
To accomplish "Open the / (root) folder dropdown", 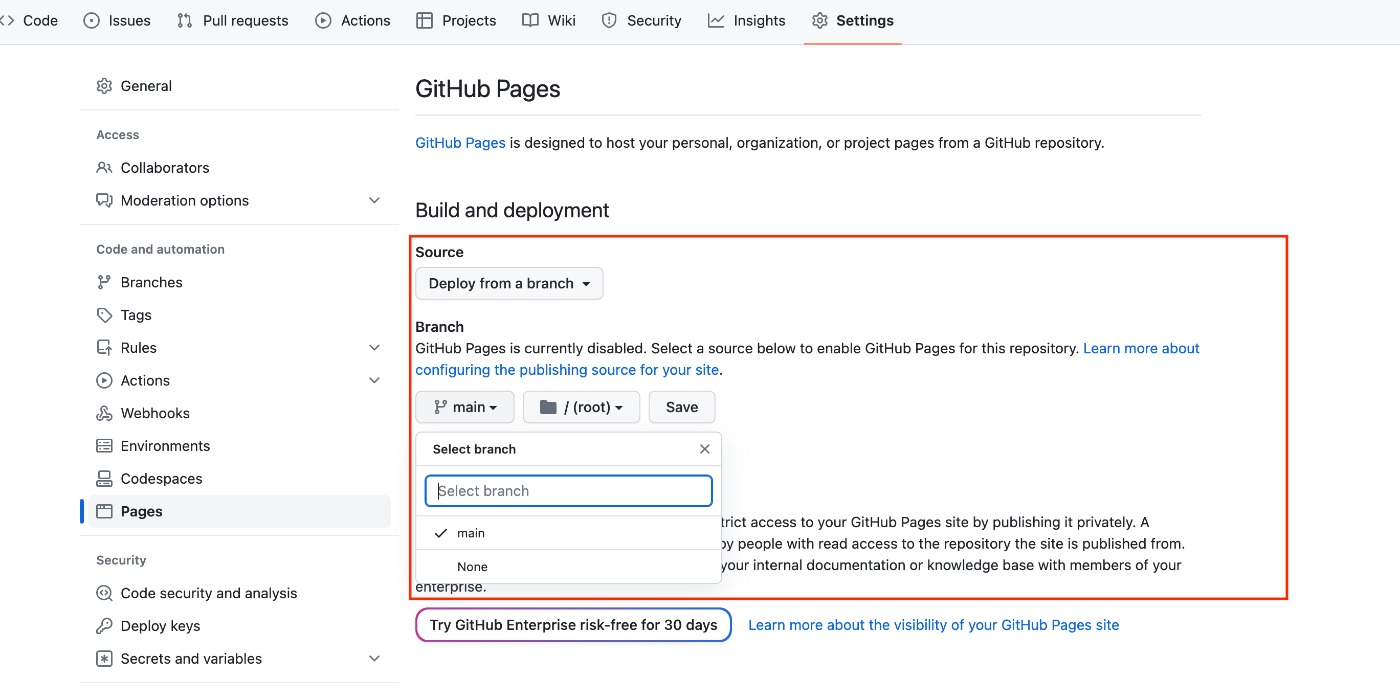I will (581, 407).
